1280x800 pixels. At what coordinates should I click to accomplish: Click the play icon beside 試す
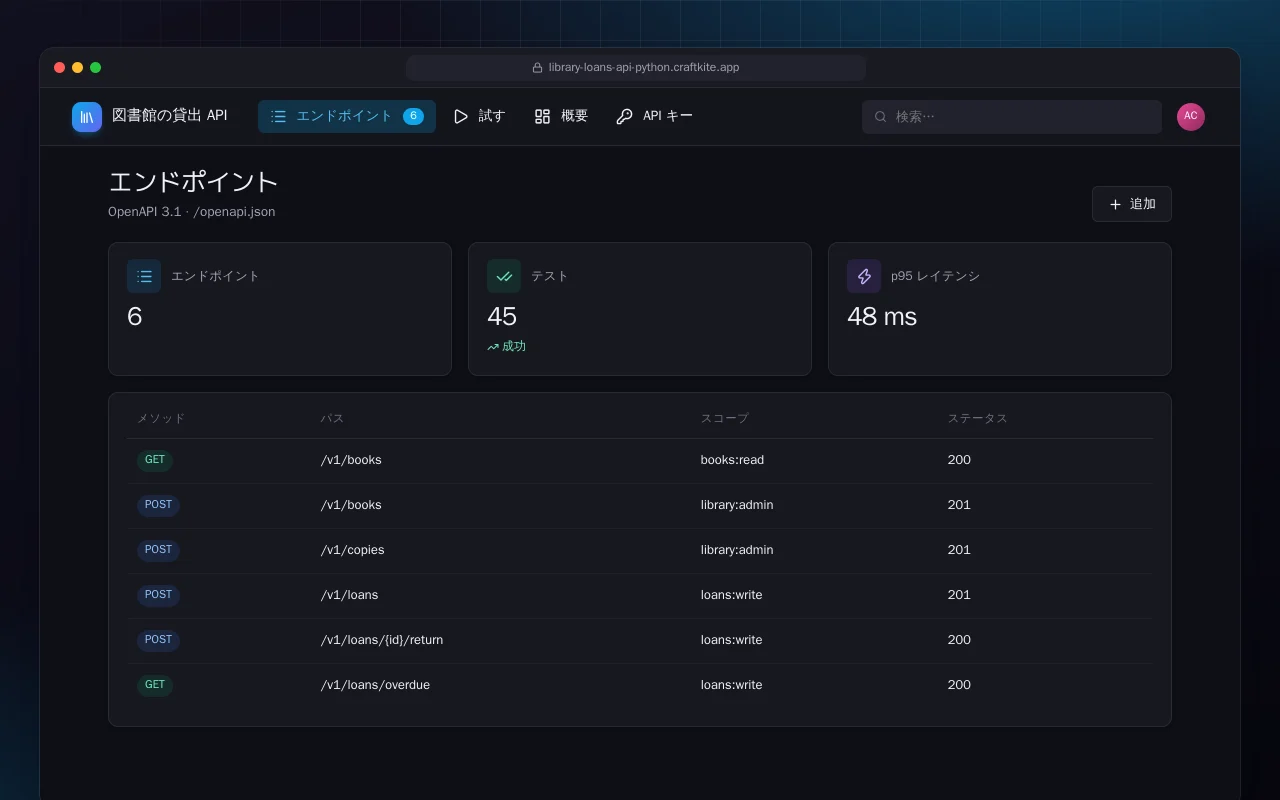tap(461, 117)
